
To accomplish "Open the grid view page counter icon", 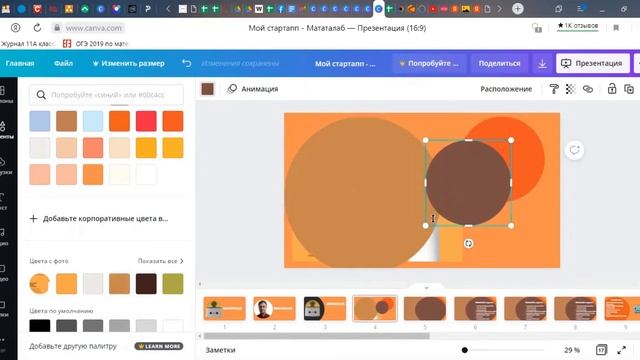I will (x=601, y=350).
